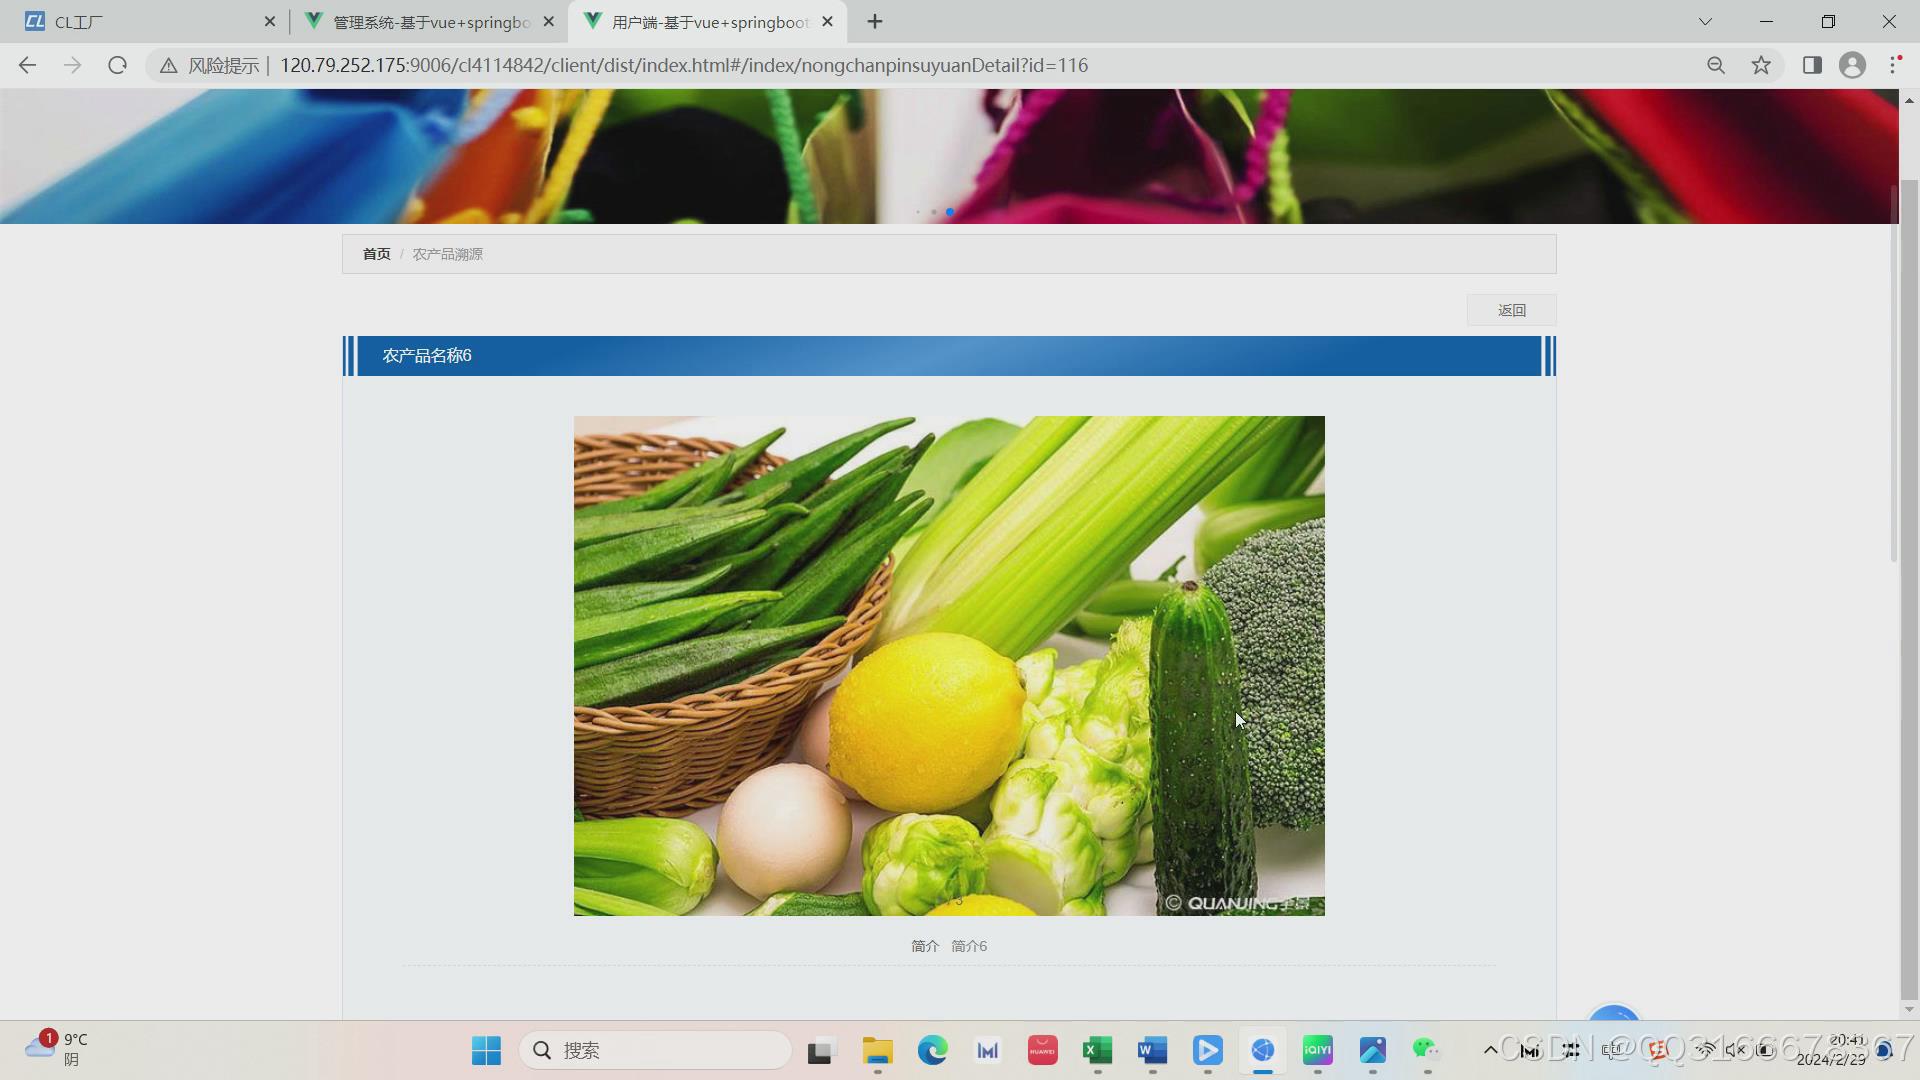Click the 返回 button
The height and width of the screenshot is (1080, 1920).
1511,310
